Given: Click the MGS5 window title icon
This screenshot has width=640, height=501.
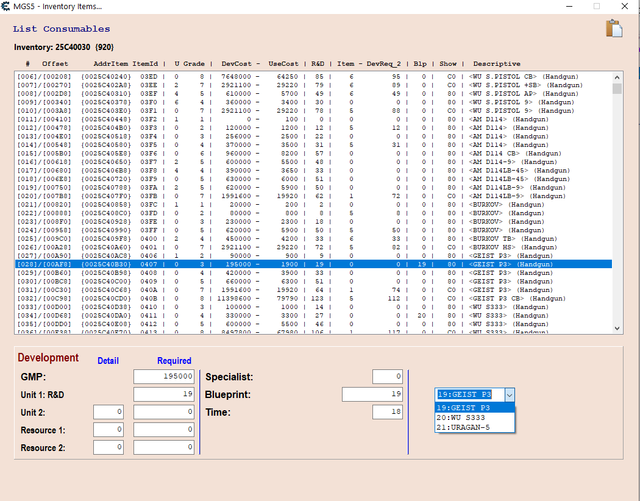Looking at the screenshot, I should (6, 6).
